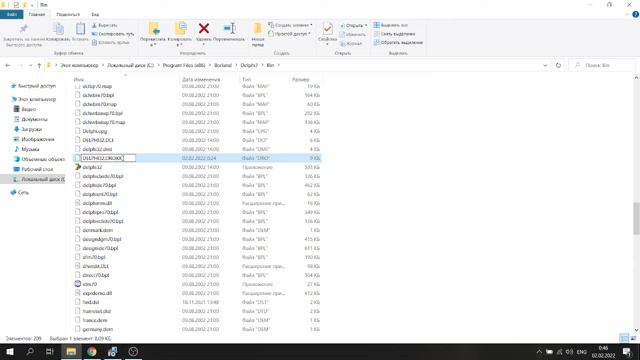Click the file list vertical scrollbar

636,218
